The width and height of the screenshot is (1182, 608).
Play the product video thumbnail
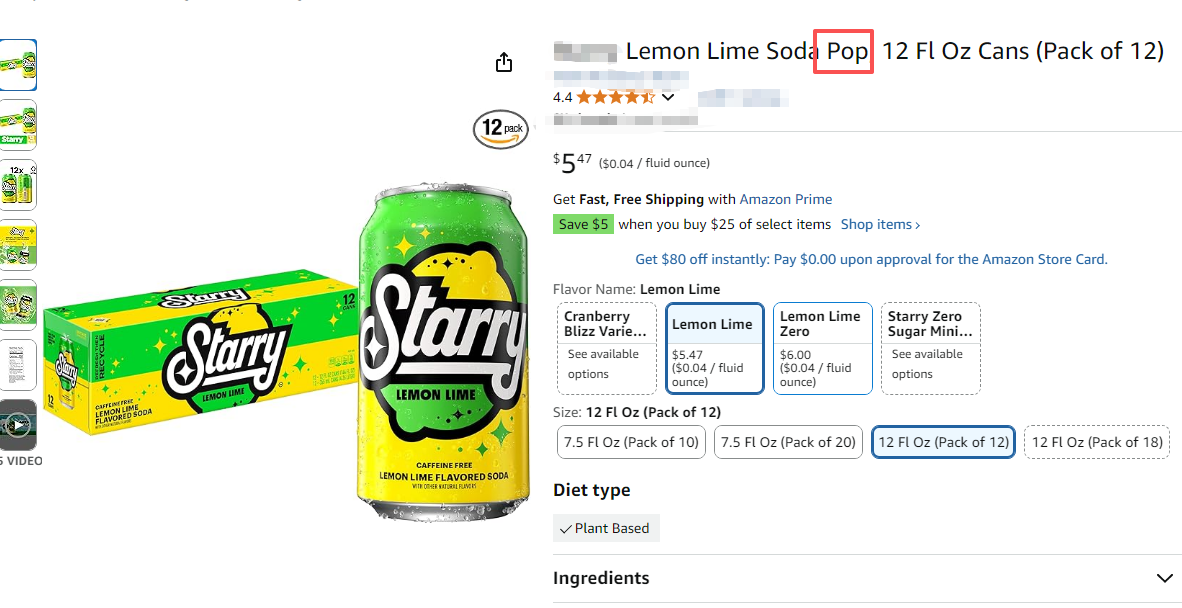coord(18,425)
